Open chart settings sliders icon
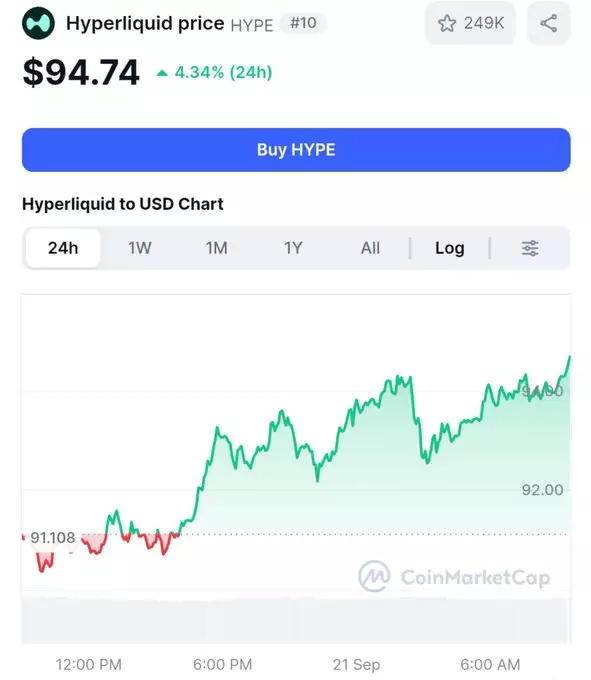 click(x=530, y=248)
